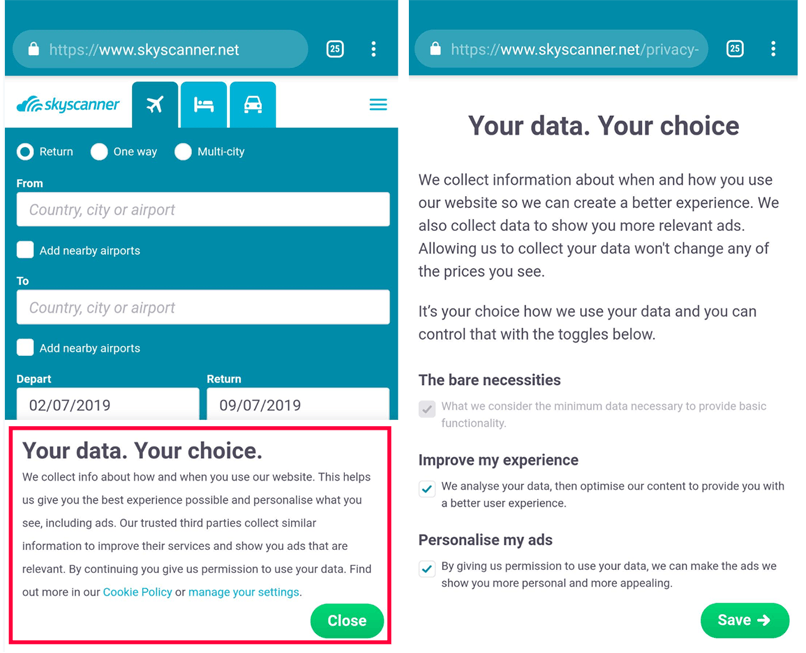Click padlock icon on privacy page URL

pyautogui.click(x=435, y=49)
